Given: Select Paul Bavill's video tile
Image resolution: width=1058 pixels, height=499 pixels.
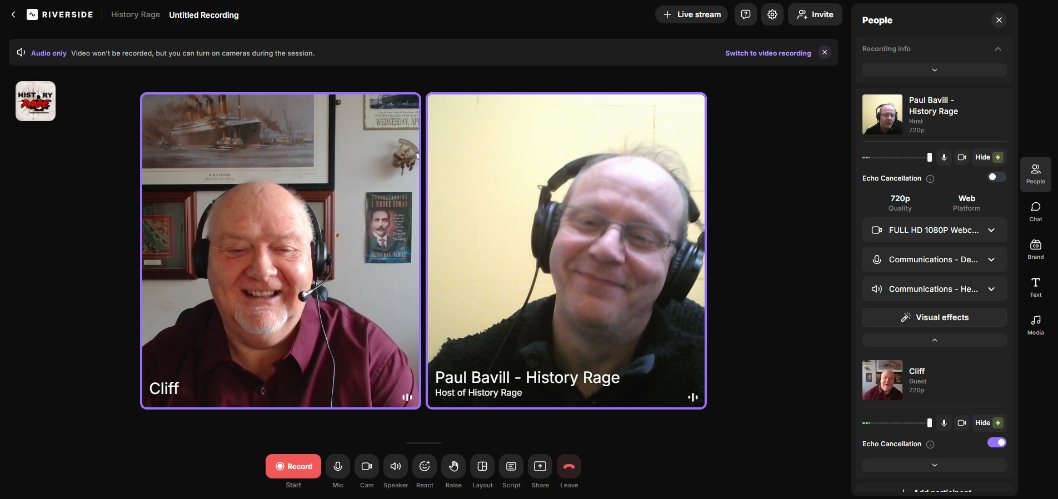Looking at the screenshot, I should 567,250.
